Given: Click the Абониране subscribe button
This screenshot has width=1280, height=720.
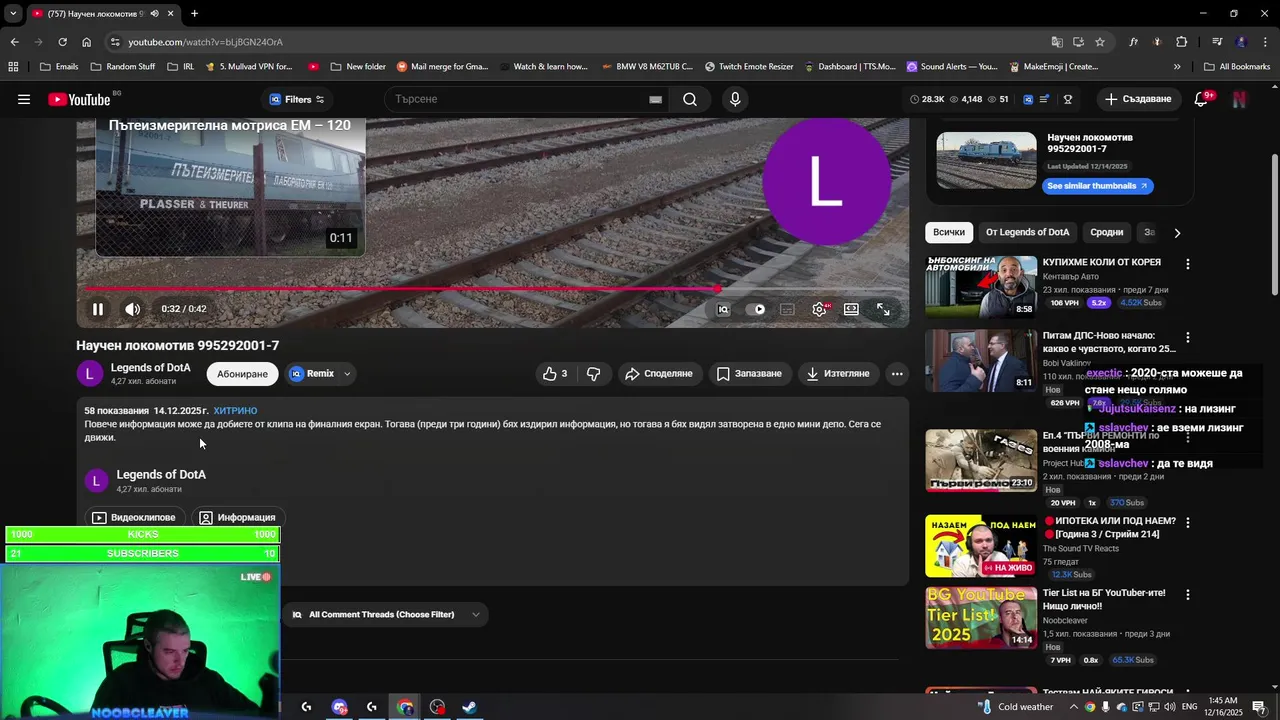Looking at the screenshot, I should pyautogui.click(x=242, y=374).
